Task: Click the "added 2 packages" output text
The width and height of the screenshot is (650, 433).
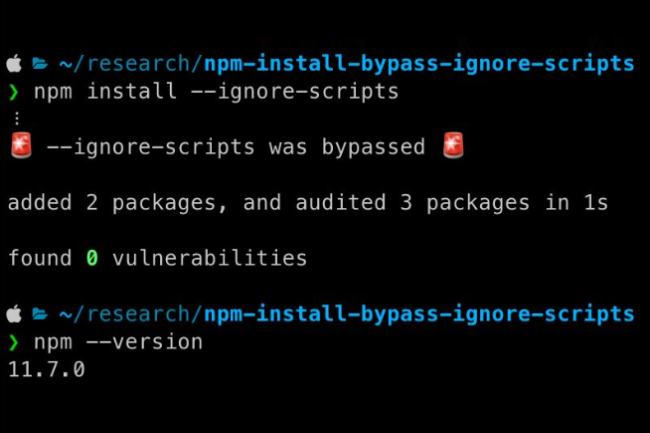Action: [118, 203]
